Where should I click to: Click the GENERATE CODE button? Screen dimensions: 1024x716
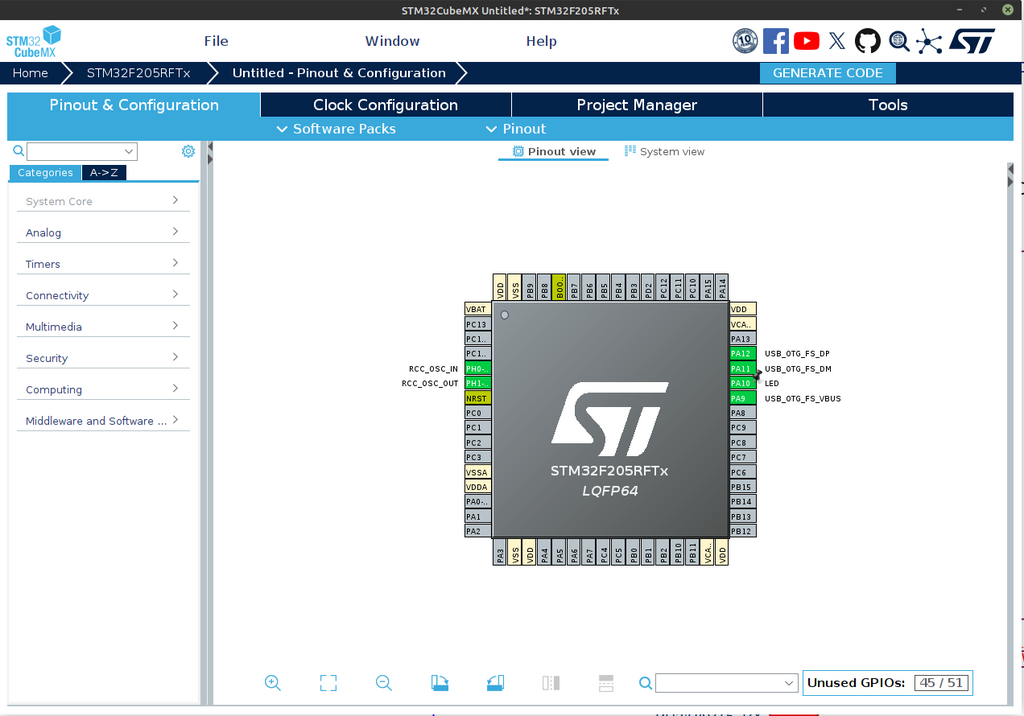(827, 73)
